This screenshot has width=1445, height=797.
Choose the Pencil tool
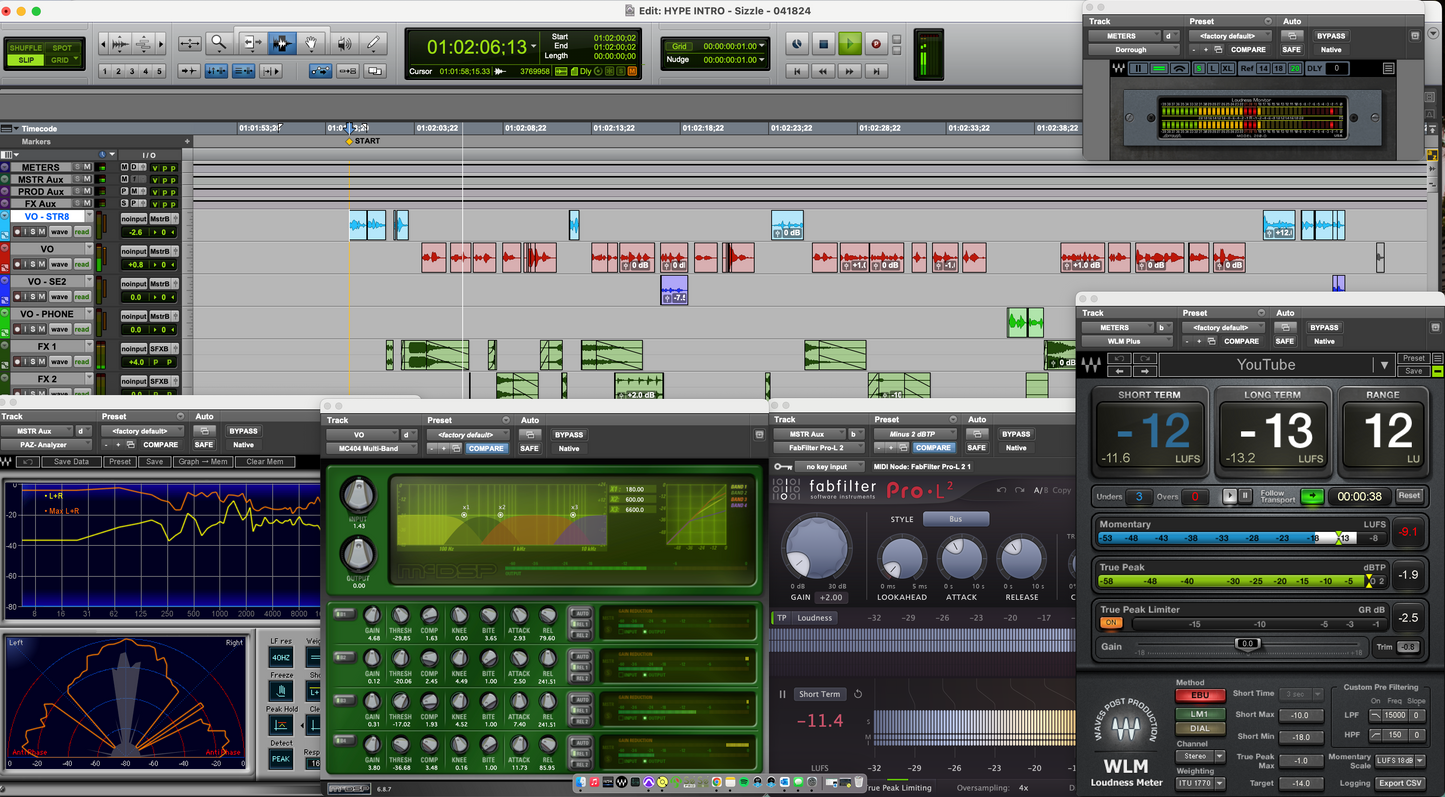373,44
